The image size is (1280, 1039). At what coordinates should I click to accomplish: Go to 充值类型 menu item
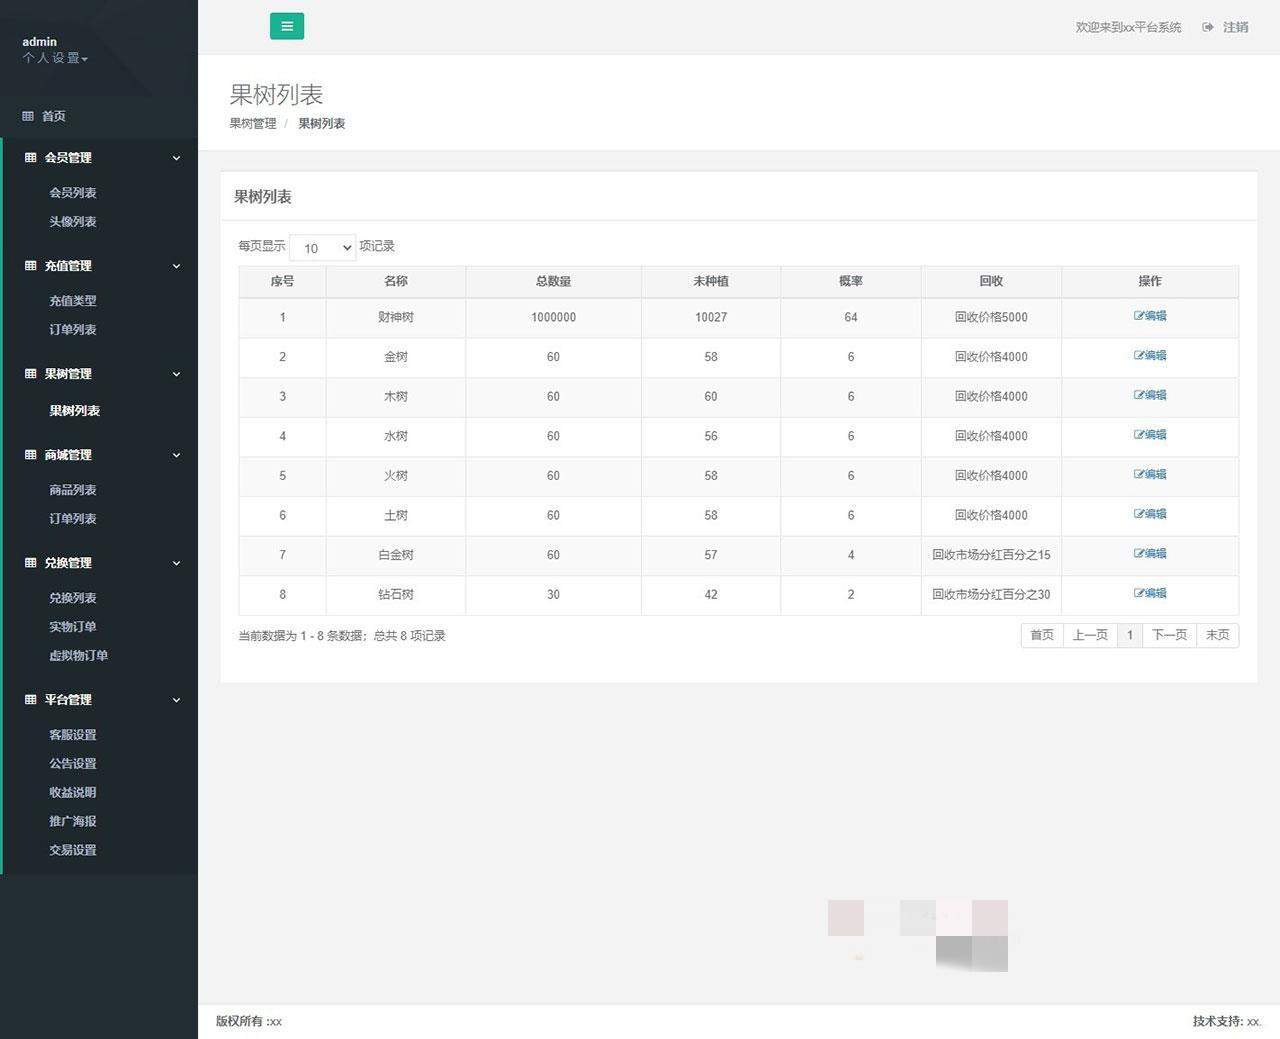point(73,301)
